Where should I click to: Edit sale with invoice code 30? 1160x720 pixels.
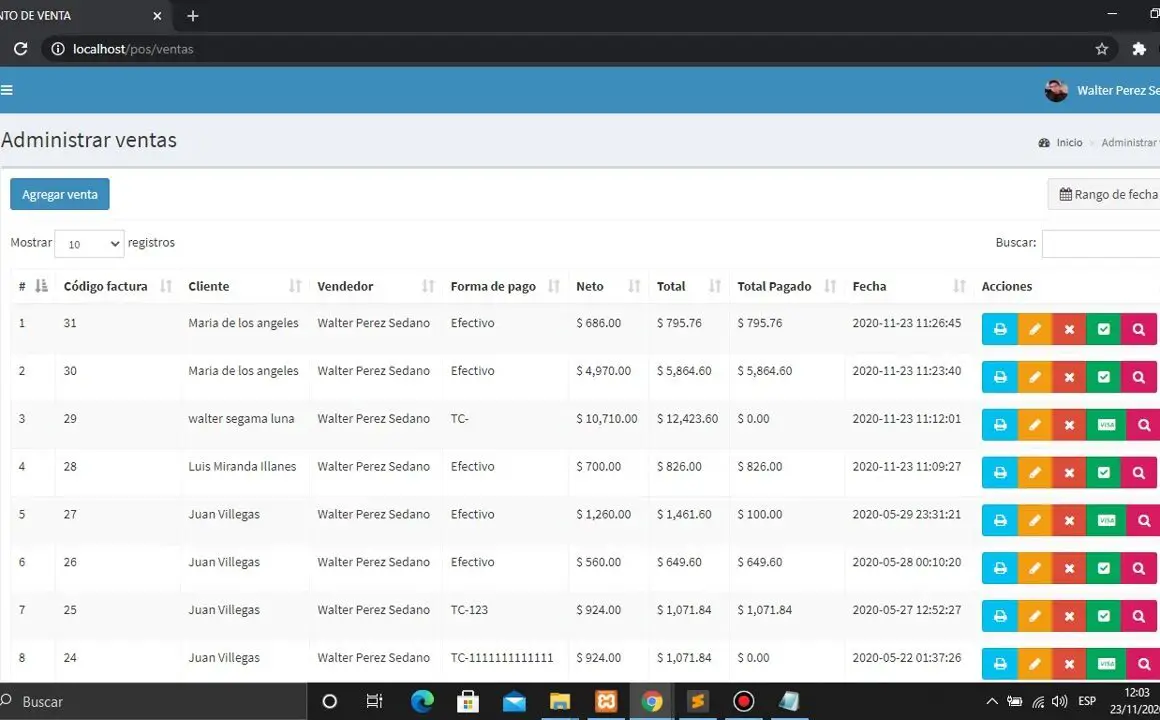(x=1034, y=377)
